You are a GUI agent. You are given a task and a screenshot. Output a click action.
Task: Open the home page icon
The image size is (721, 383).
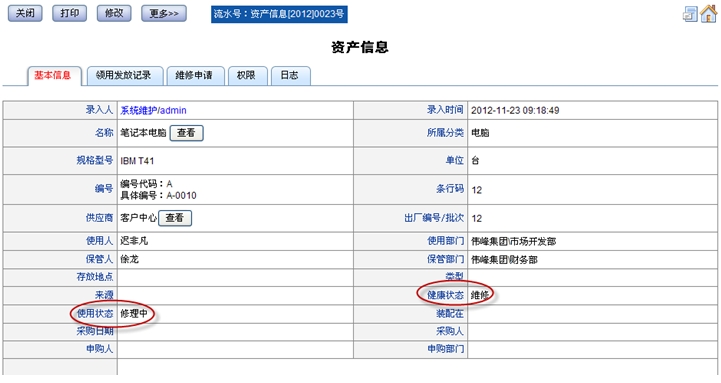(709, 13)
